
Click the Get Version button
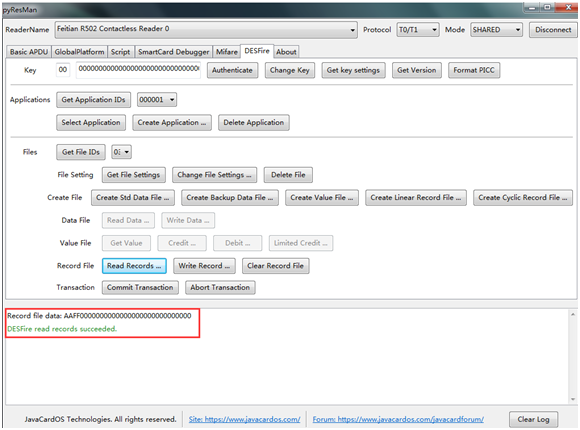tap(417, 70)
